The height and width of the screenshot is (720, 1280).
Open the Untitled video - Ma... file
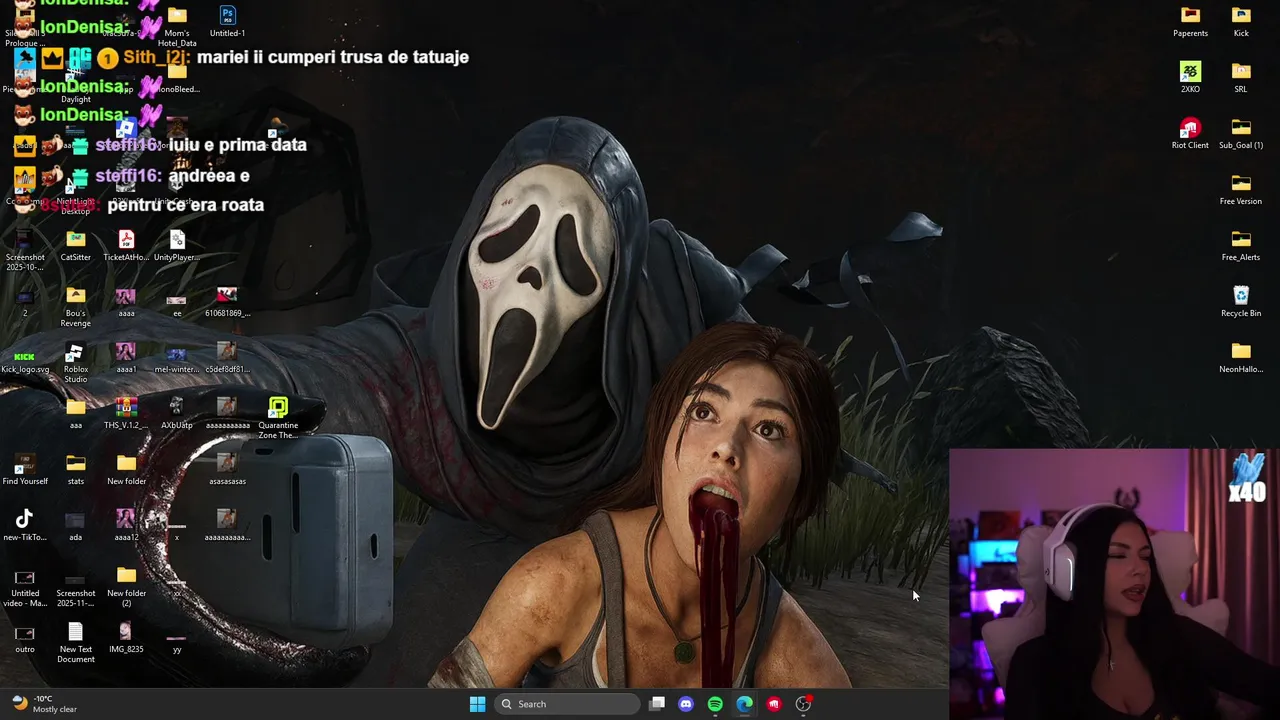25,577
